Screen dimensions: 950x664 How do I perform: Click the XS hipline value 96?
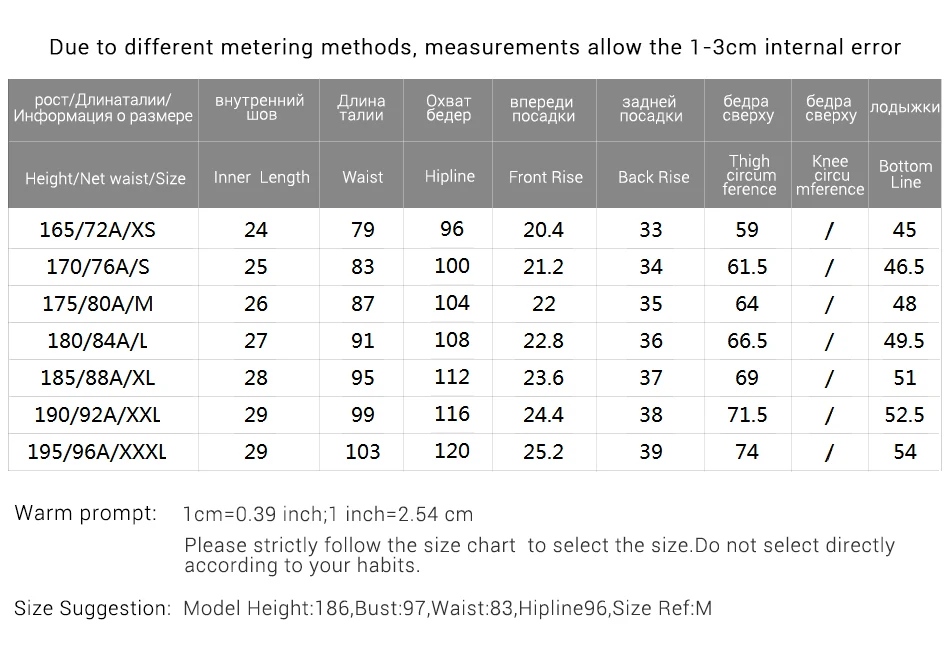click(451, 229)
